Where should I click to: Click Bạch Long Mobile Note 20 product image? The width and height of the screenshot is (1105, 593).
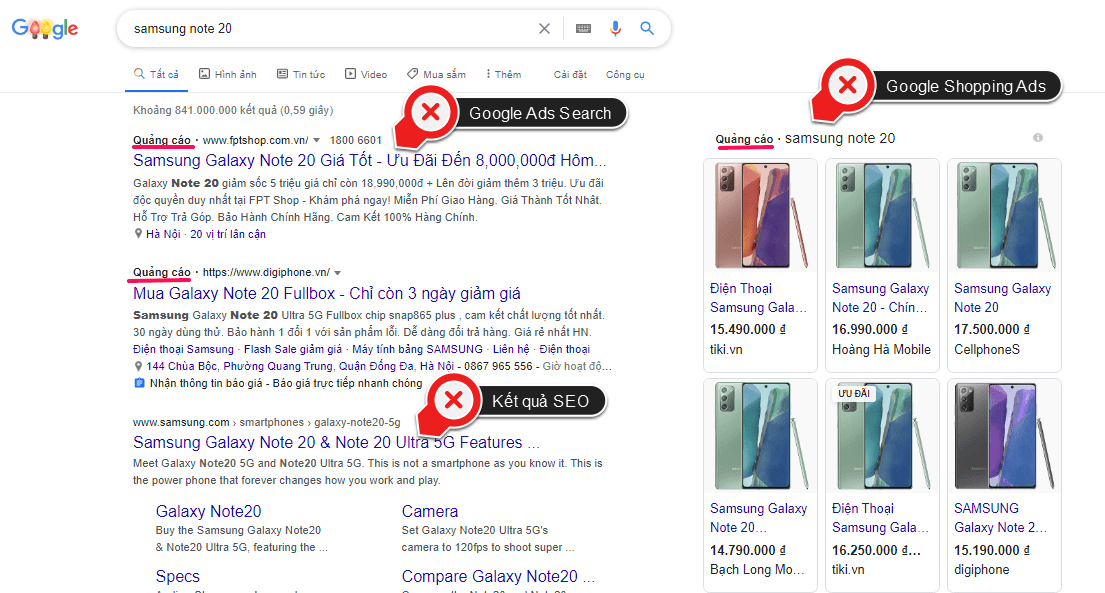(x=760, y=435)
